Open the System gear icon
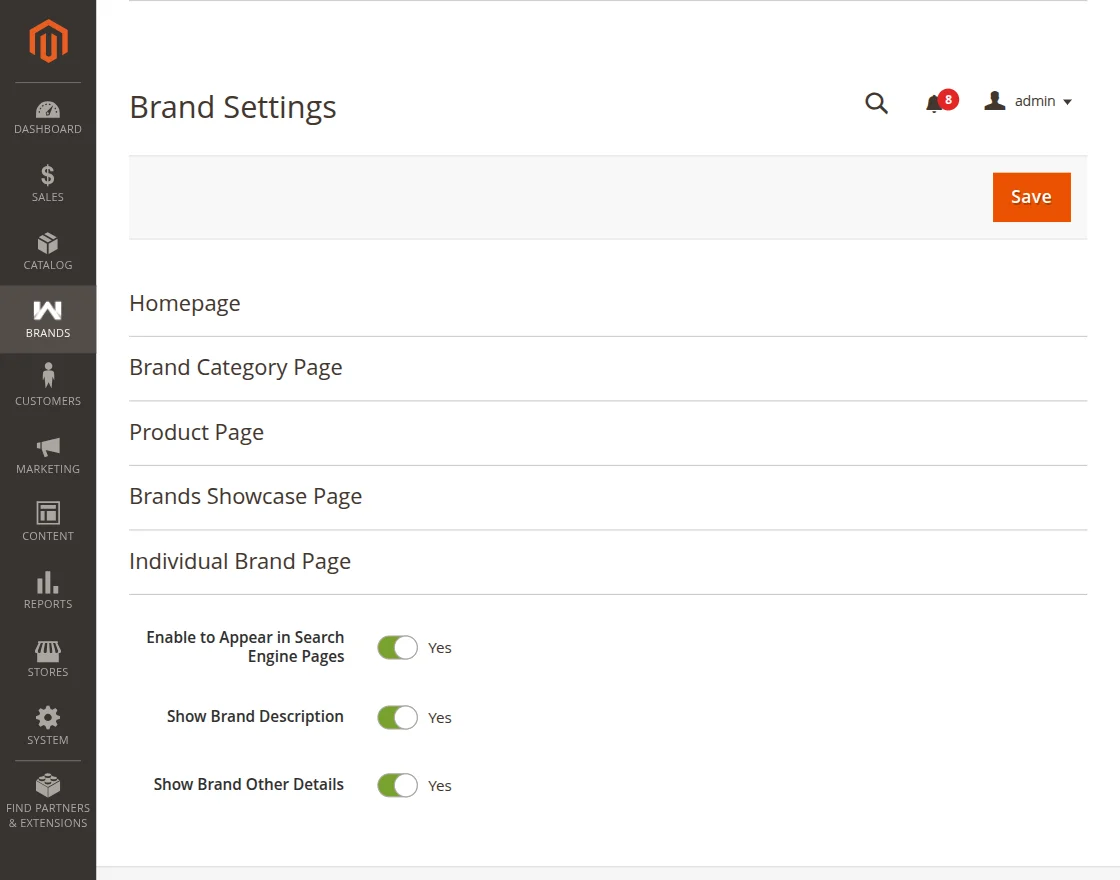Image resolution: width=1120 pixels, height=880 pixels. (x=48, y=717)
